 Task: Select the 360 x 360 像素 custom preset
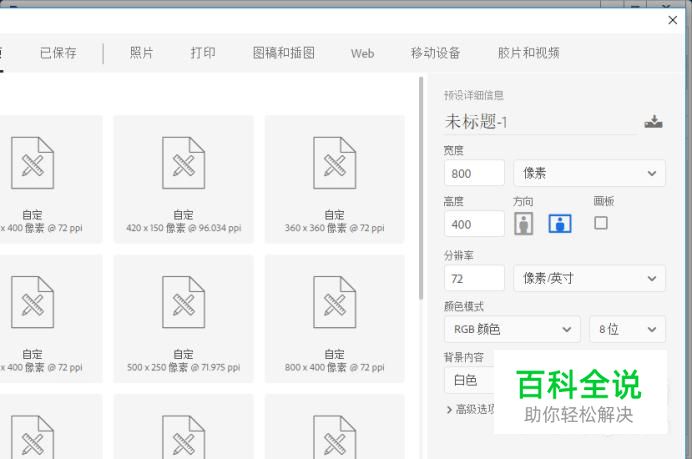pos(335,179)
